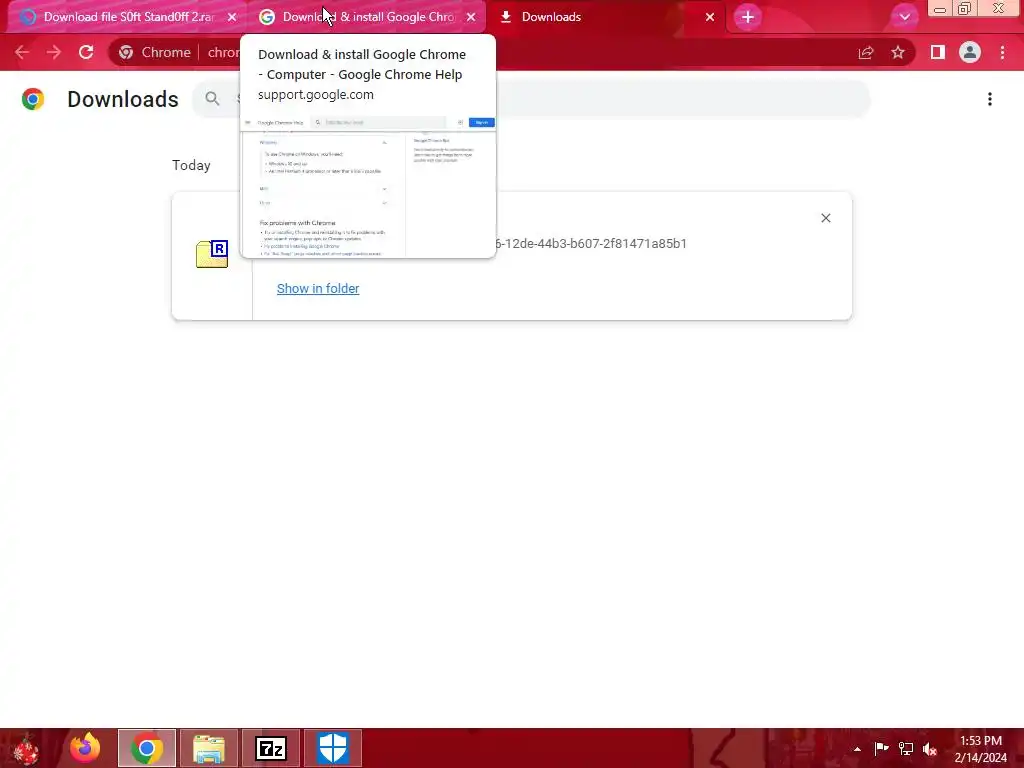Viewport: 1024px width, 768px height.
Task: Close the Downloads tab
Action: (710, 17)
